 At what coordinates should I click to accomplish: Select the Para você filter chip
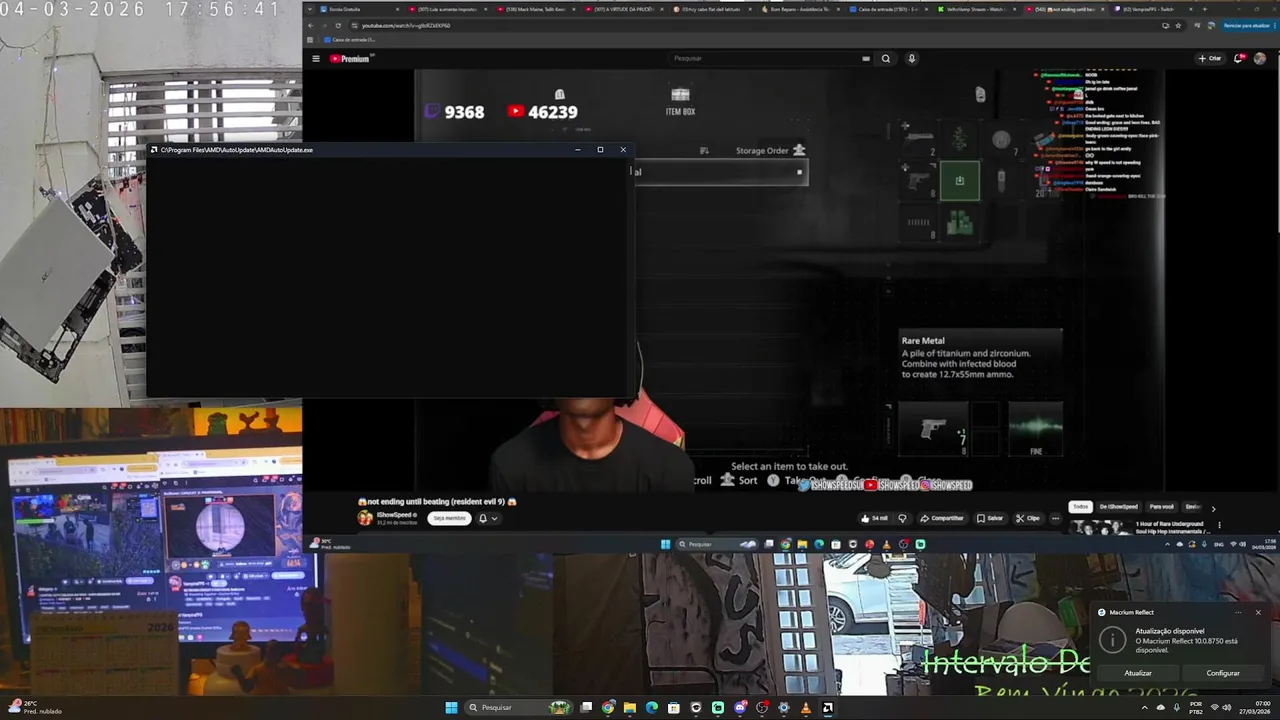(x=1162, y=507)
